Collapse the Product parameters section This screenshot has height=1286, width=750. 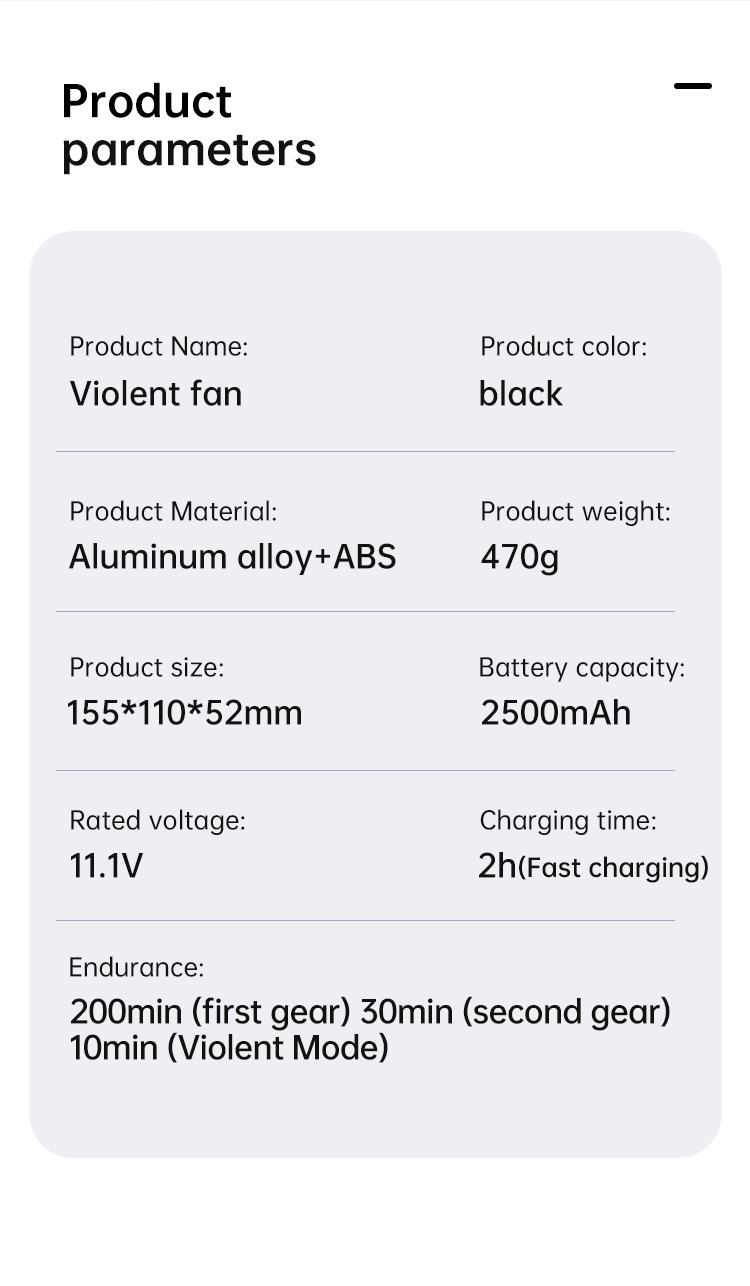[x=692, y=87]
